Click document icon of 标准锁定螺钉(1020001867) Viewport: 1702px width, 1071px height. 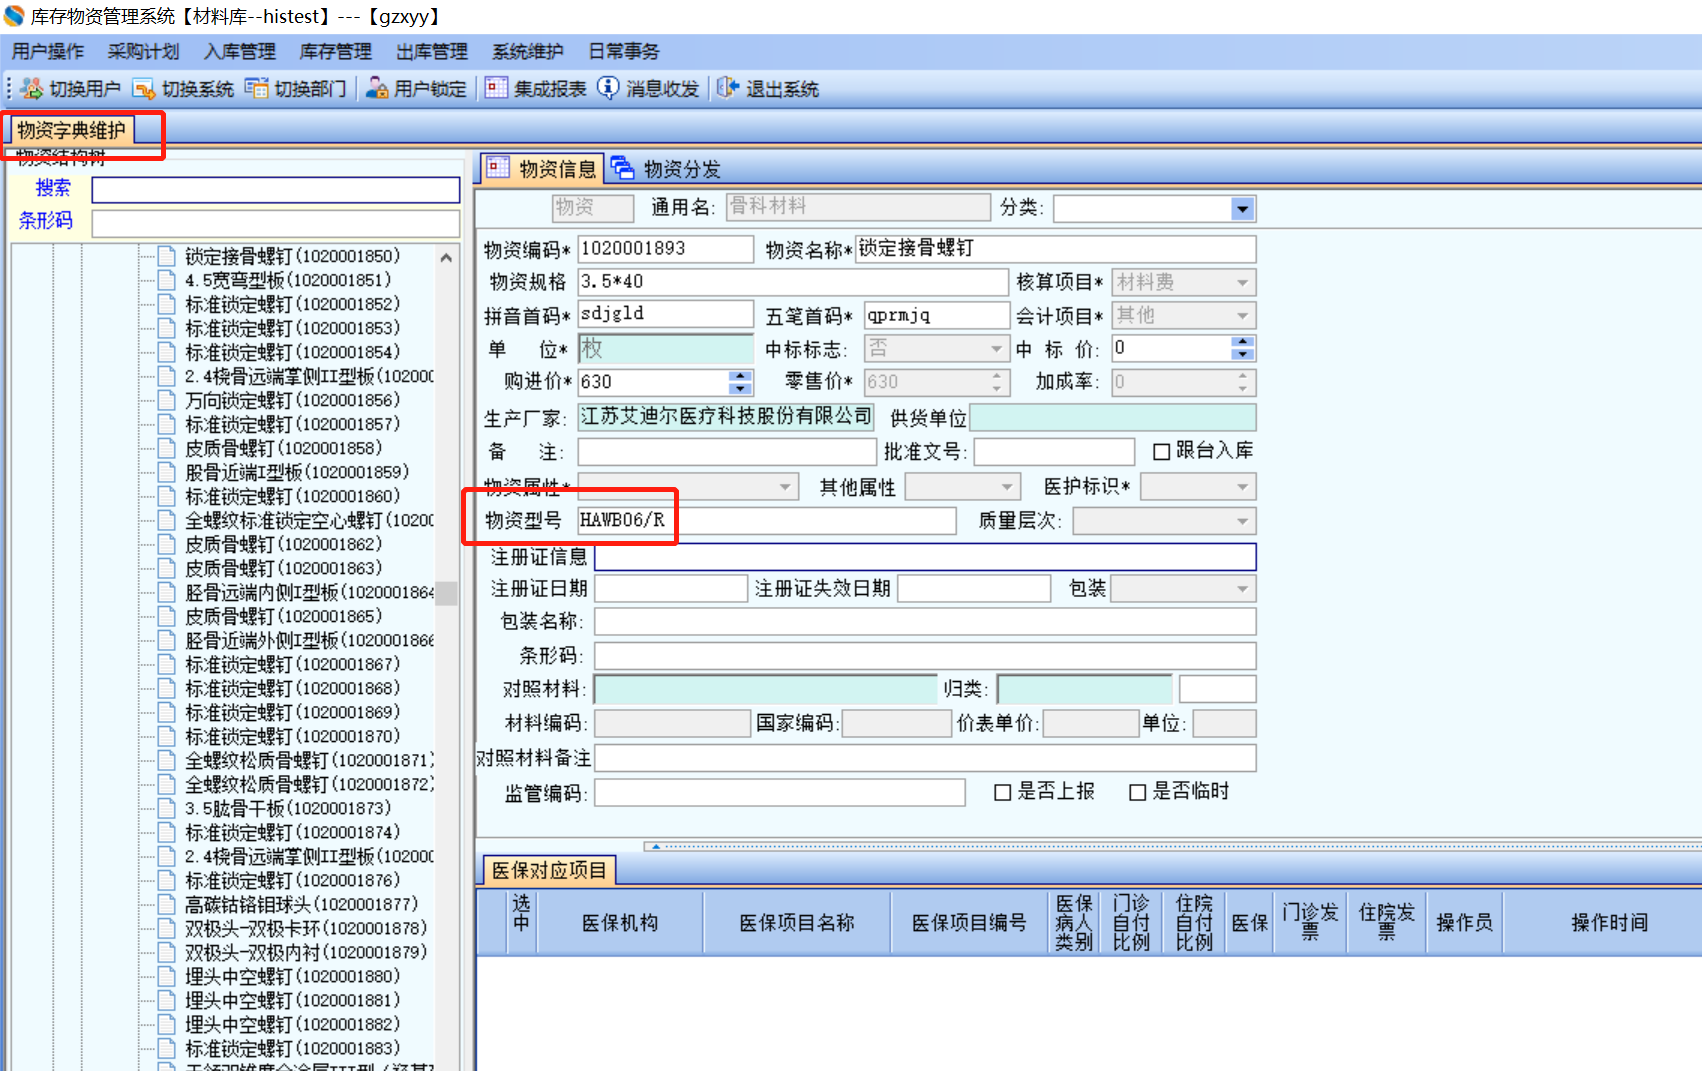tap(167, 664)
